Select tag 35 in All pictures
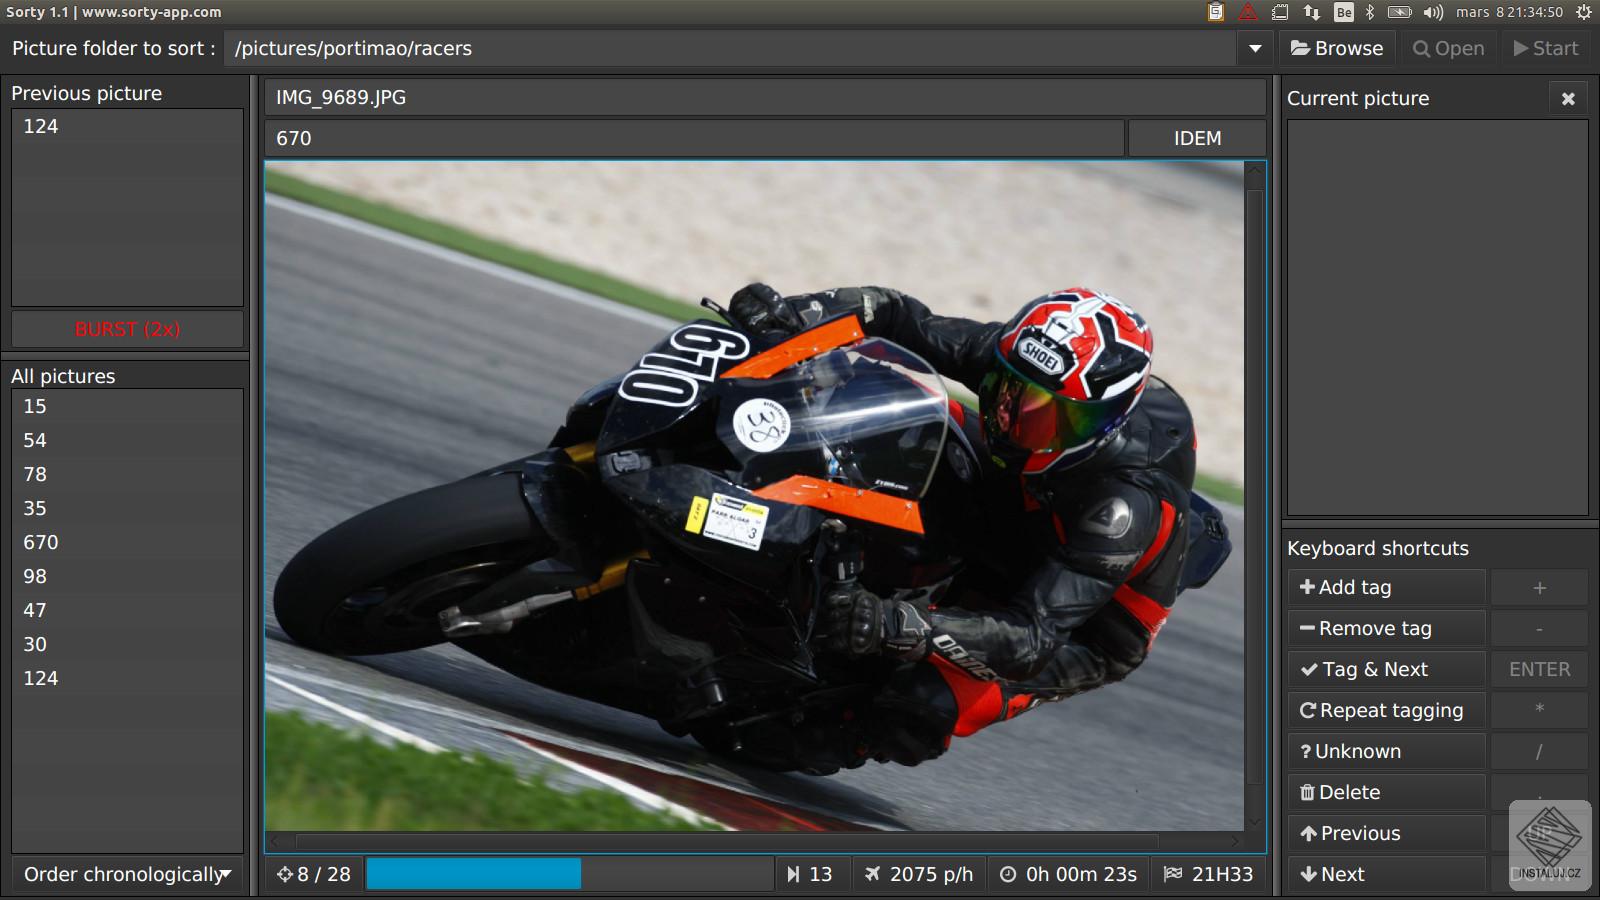 point(127,508)
